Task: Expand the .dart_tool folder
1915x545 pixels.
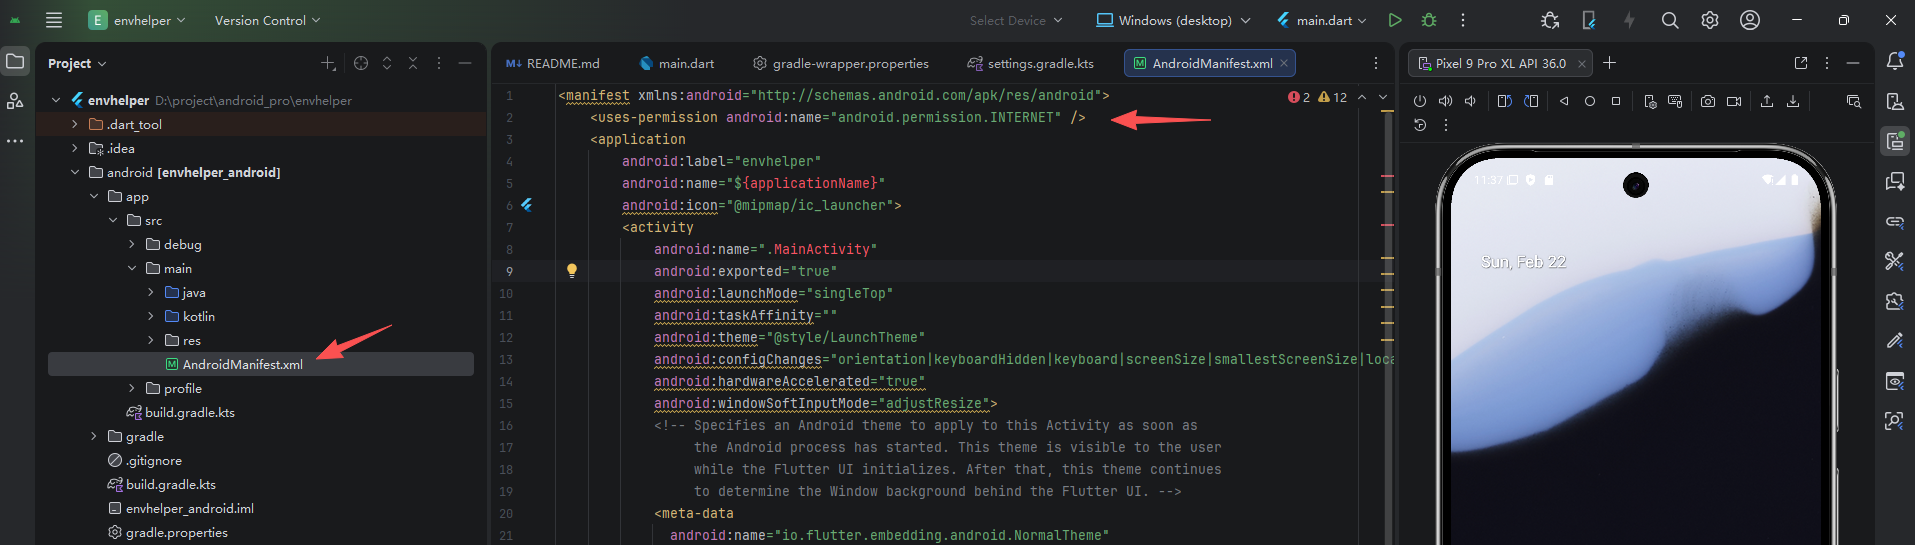Action: [75, 124]
